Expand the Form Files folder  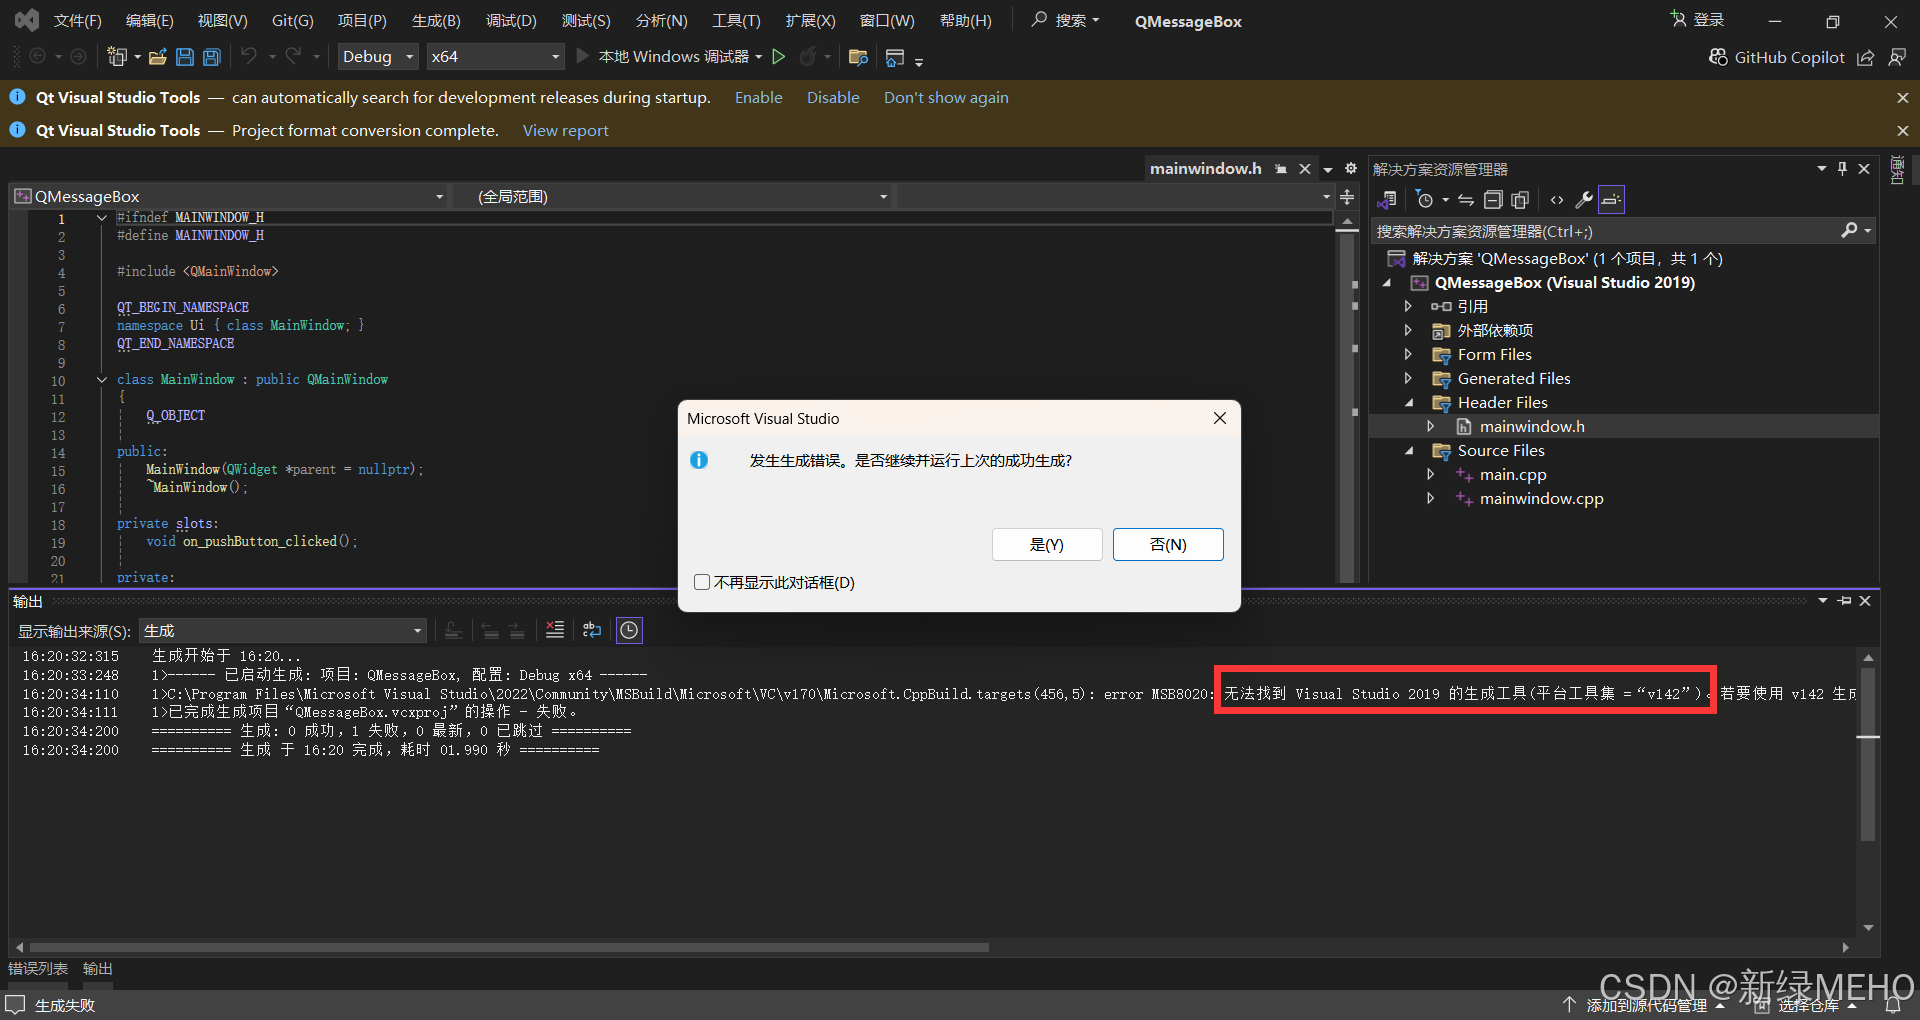1408,354
